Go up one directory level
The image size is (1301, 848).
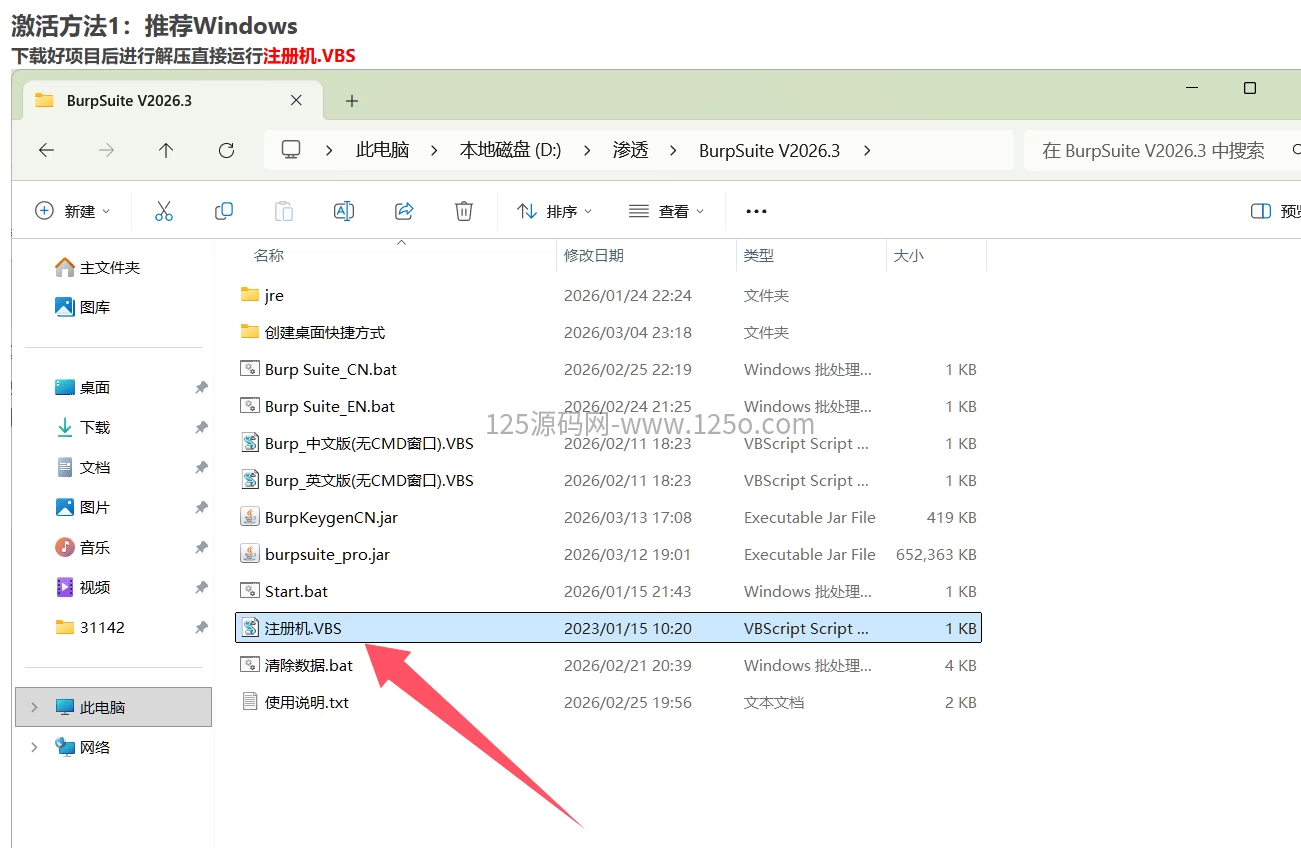(x=166, y=150)
